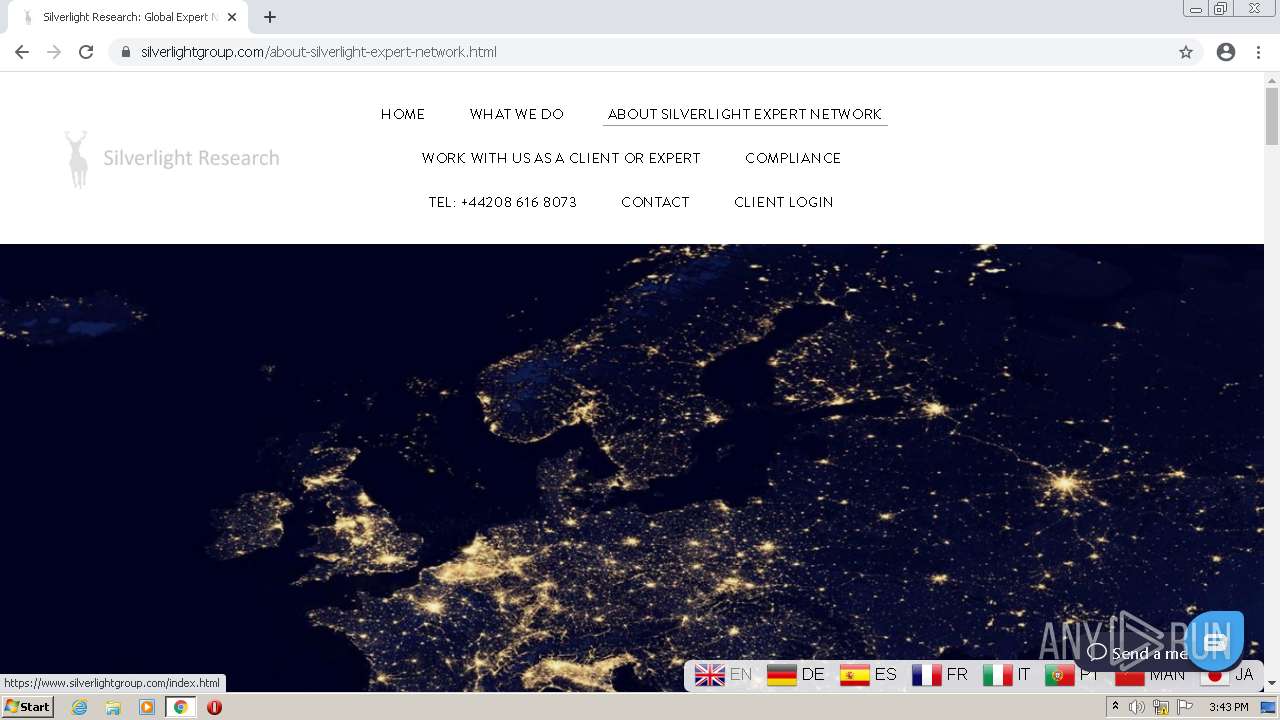
Task: Click the TEL: +44208 616 8073 link
Action: (503, 202)
